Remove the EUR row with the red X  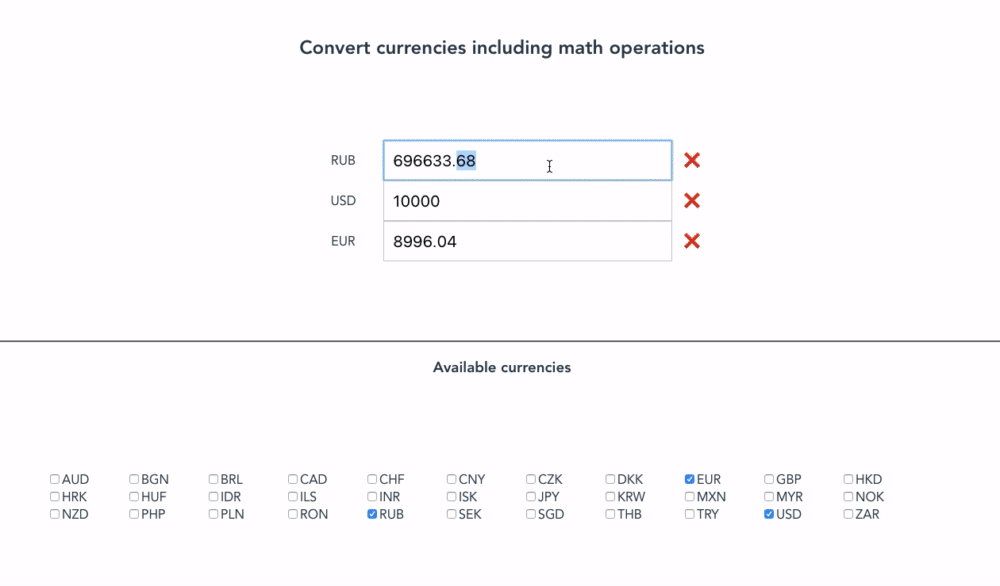(x=691, y=240)
